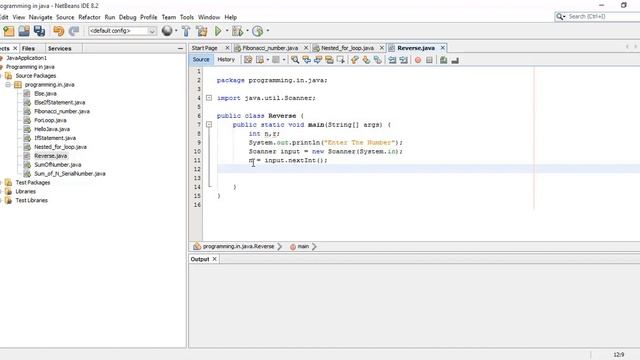The height and width of the screenshot is (360, 640).
Task: Collapse the import statement fold on line 4
Action: pyautogui.click(x=209, y=98)
